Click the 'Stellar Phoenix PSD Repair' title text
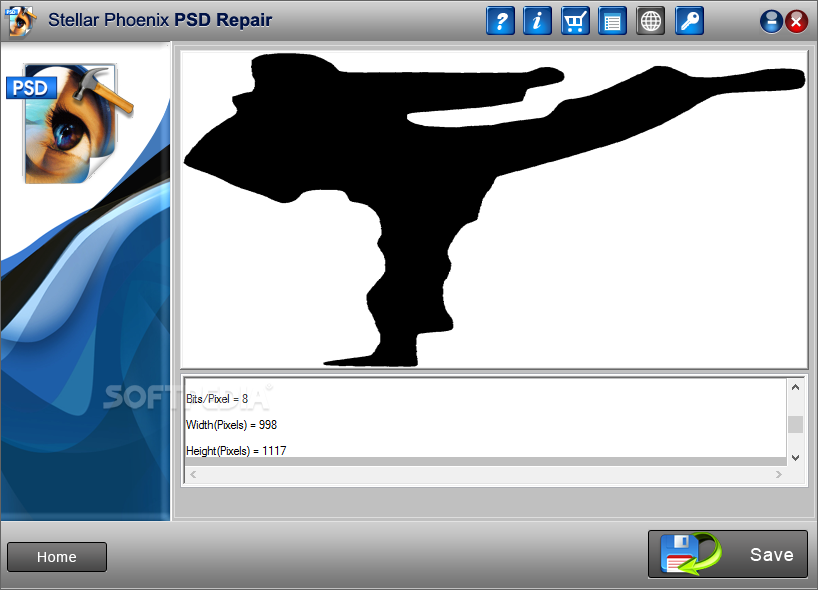The width and height of the screenshot is (818, 590). point(160,20)
